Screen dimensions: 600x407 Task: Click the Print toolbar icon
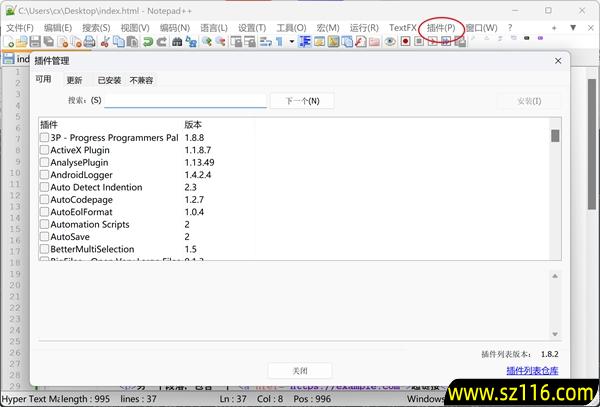click(89, 41)
